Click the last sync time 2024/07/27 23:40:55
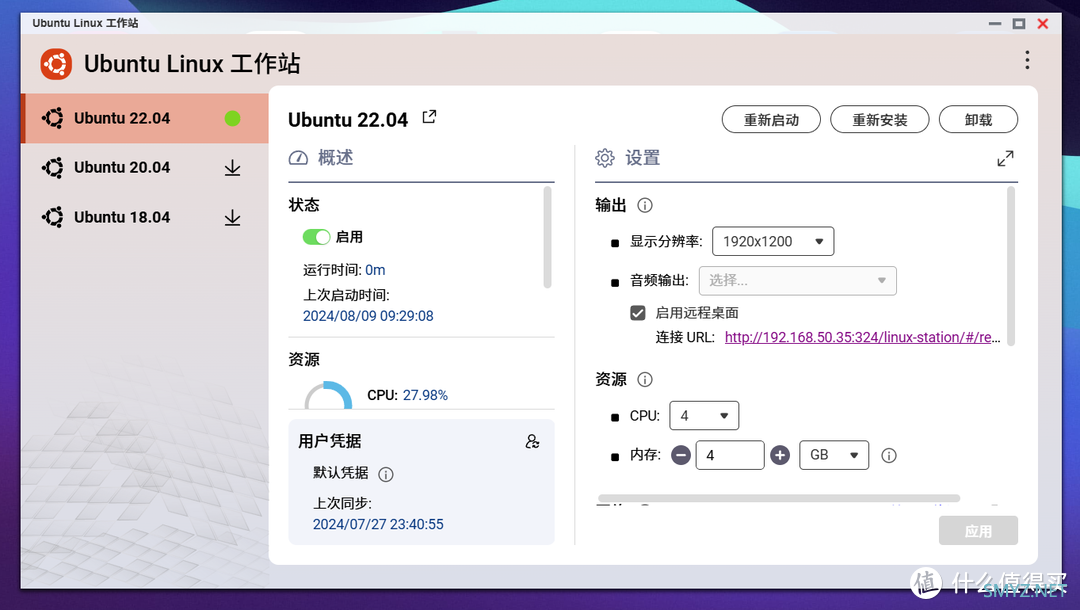 378,525
